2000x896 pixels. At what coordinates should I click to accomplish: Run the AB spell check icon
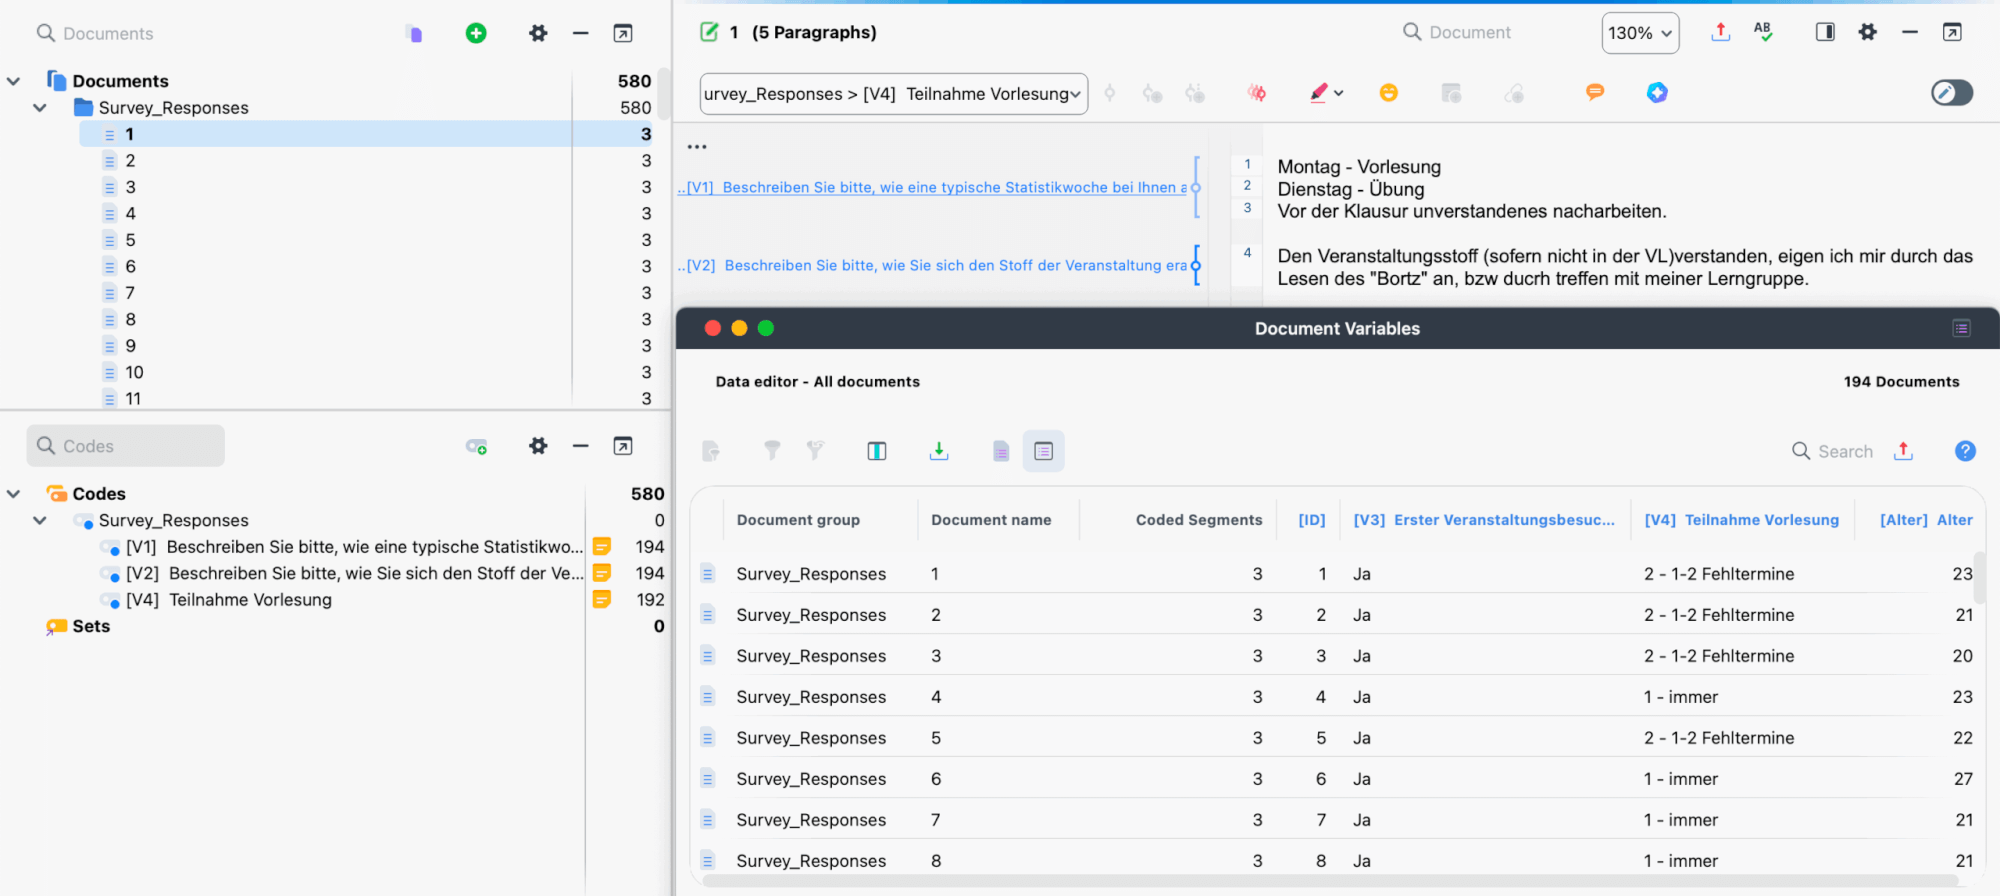pyautogui.click(x=1763, y=32)
